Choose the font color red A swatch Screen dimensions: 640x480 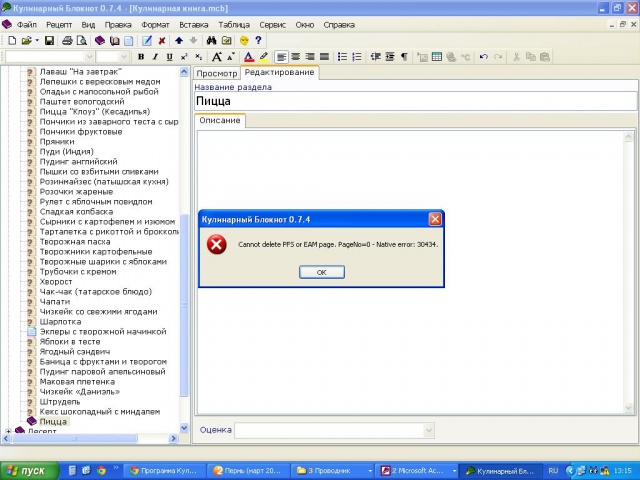pyautogui.click(x=249, y=57)
